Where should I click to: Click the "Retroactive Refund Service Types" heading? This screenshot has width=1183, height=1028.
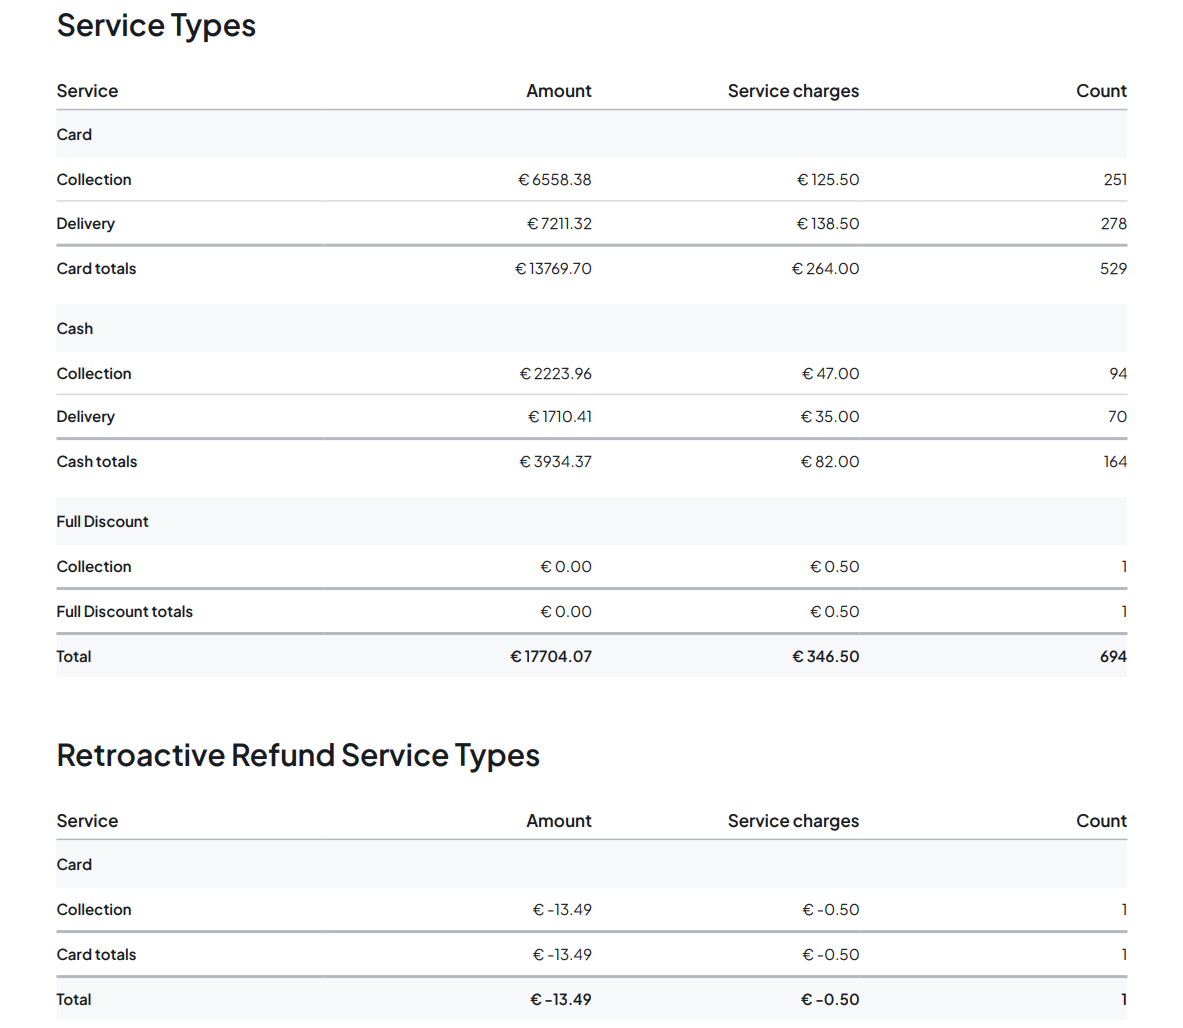tap(298, 756)
